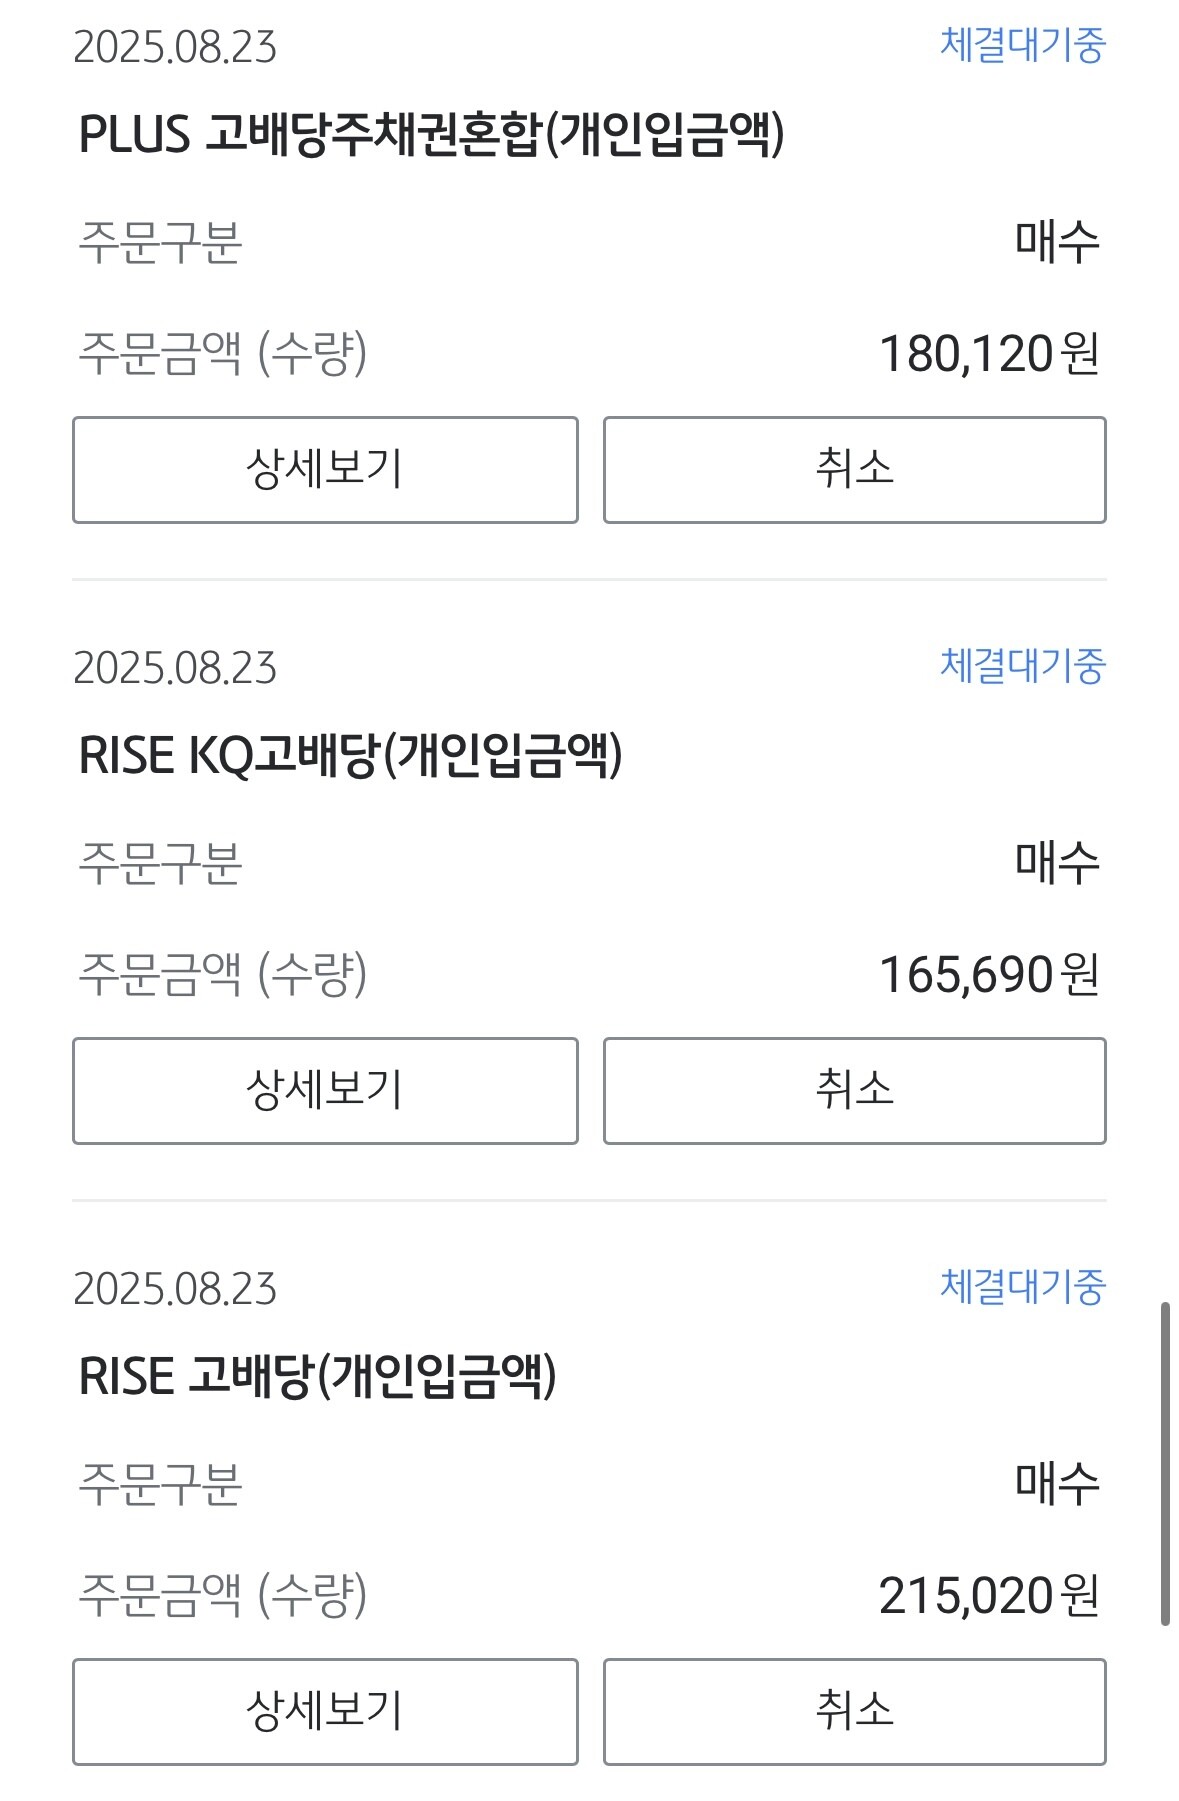The image size is (1179, 1801).
Task: Tap 체결대기중 status of PLUS 고배당주채권혼합 order
Action: [1022, 46]
